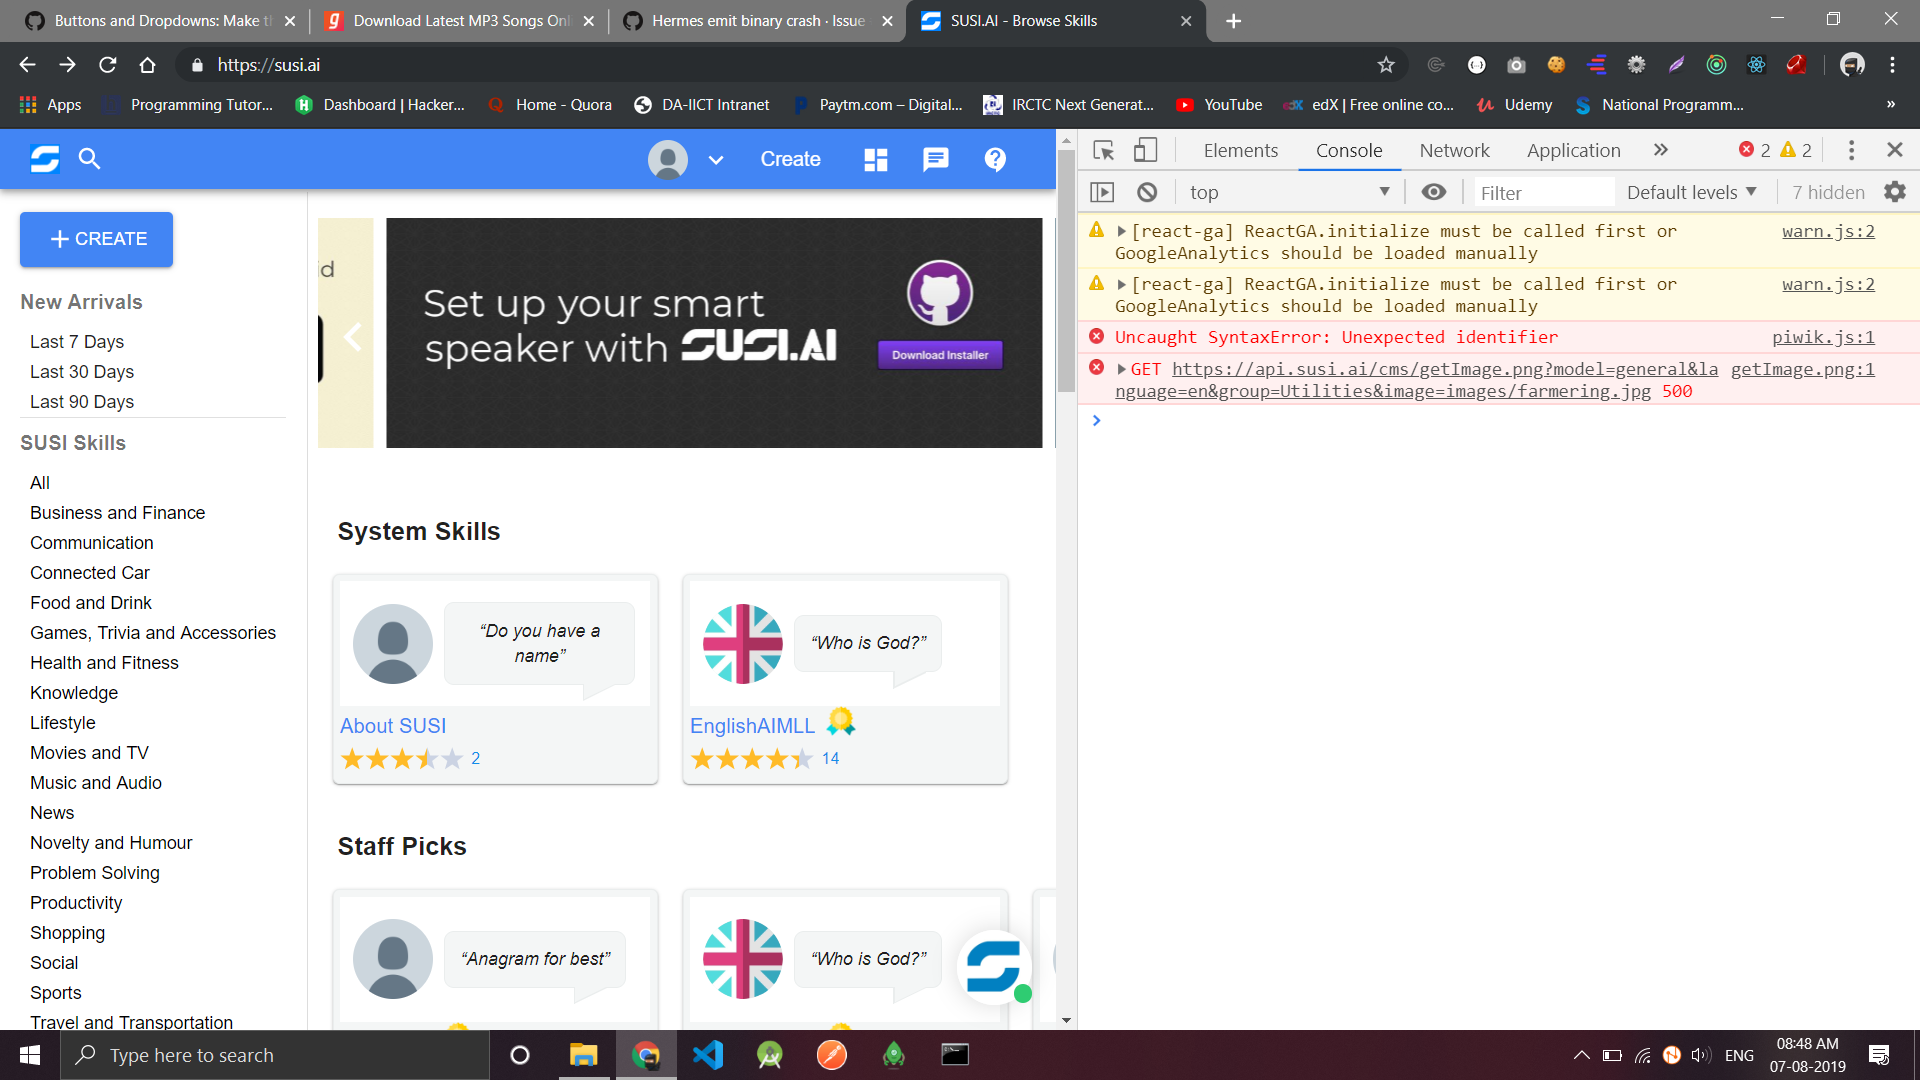
Task: Open the Knowledge skills category link
Action: tap(74, 692)
